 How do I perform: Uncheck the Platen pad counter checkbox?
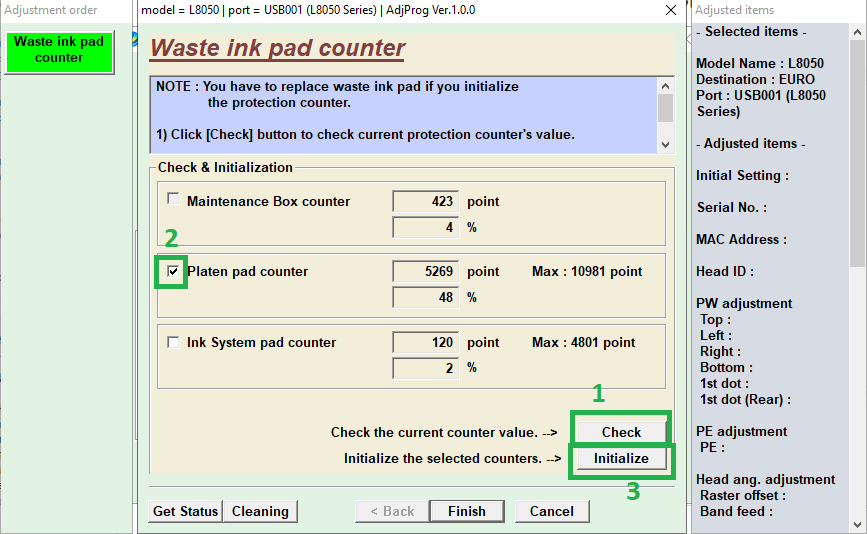point(174,271)
